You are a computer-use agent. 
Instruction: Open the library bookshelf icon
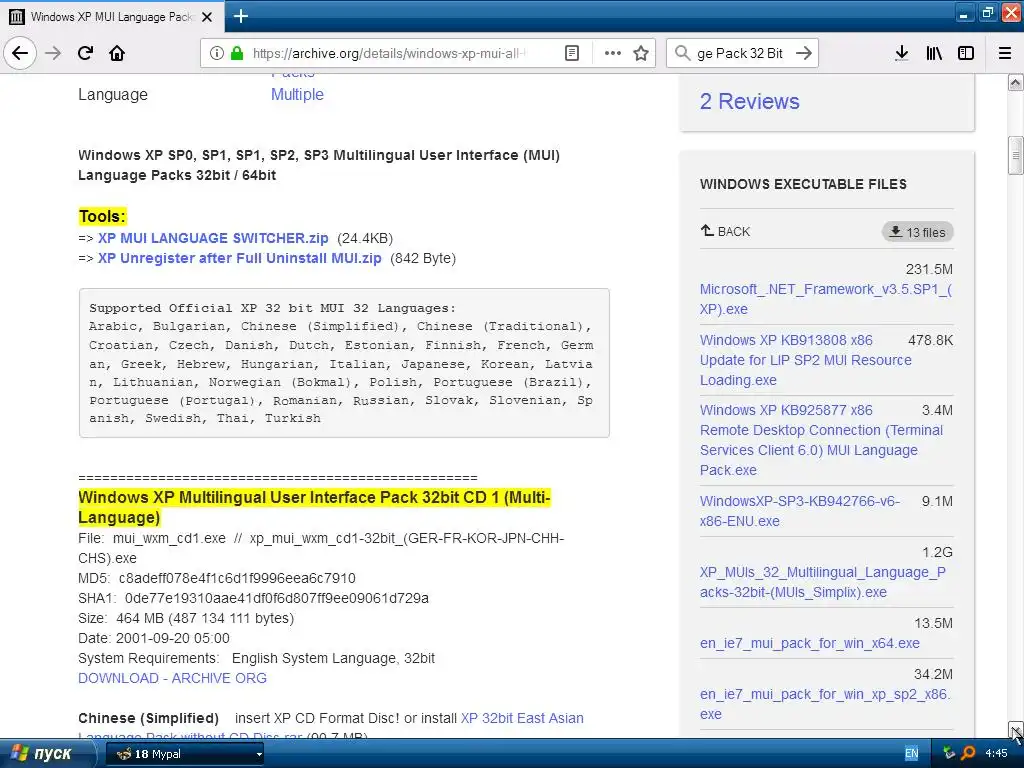point(934,53)
